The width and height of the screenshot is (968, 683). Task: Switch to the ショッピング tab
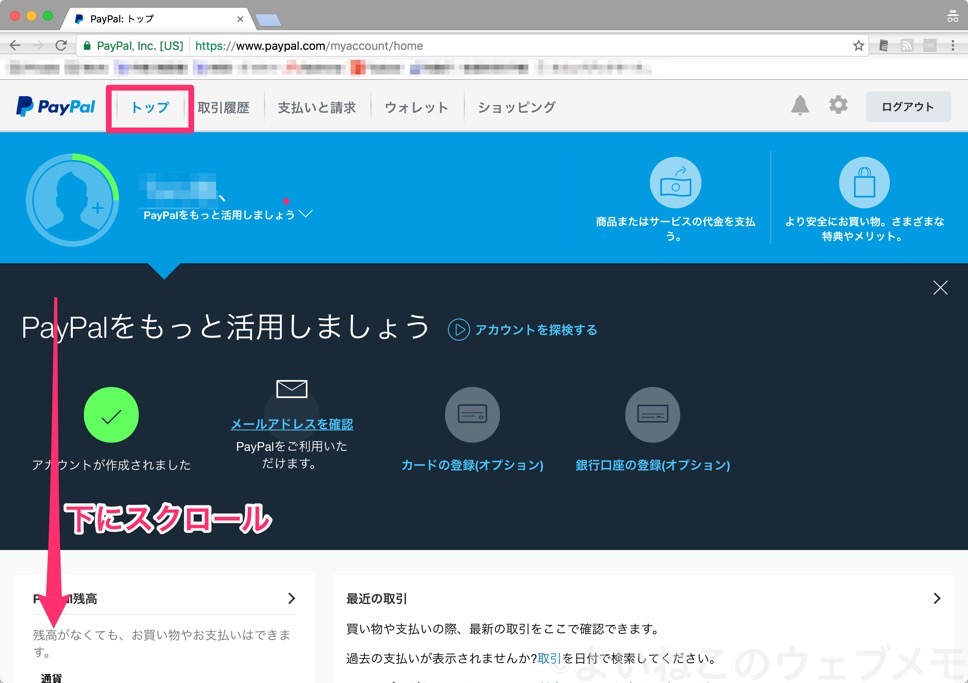tap(515, 107)
